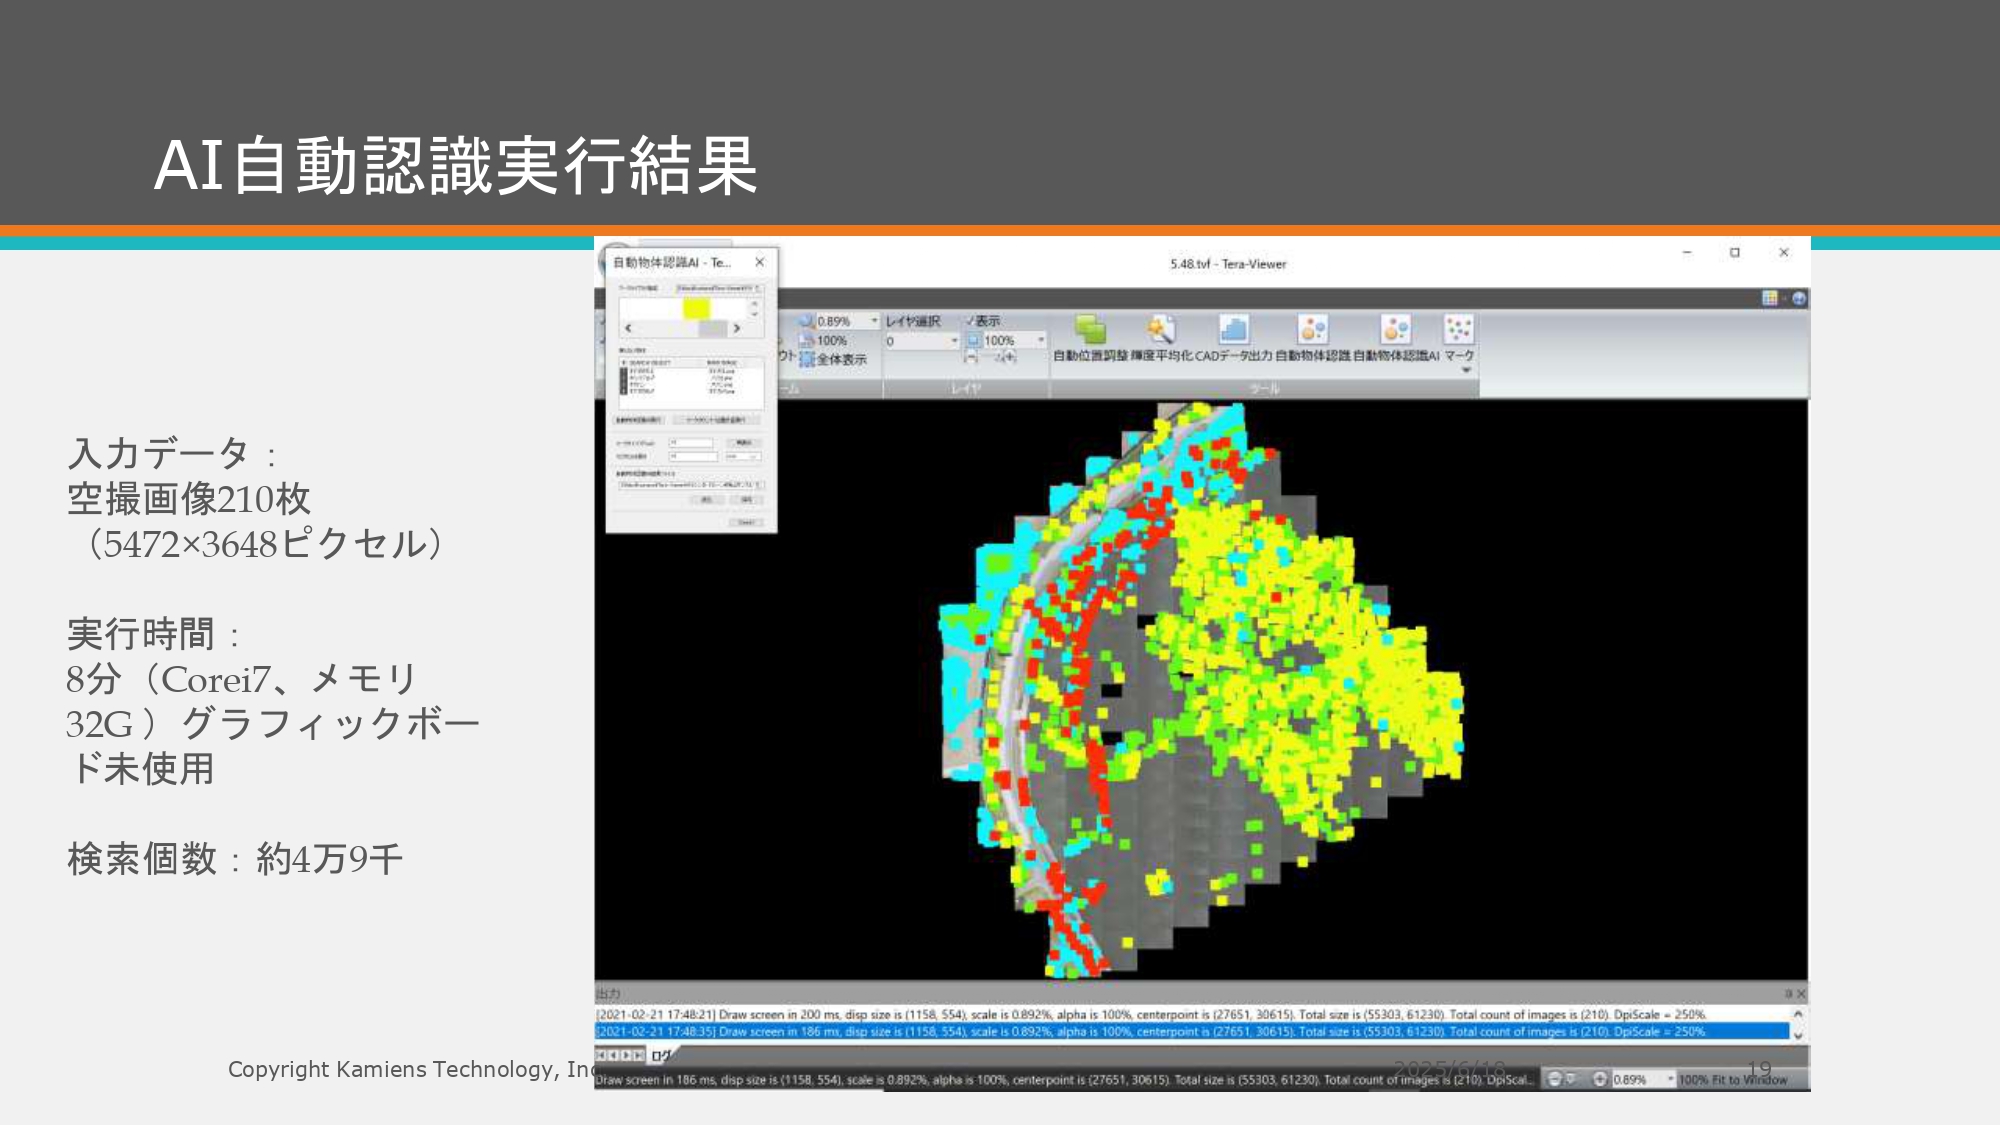Open the CADデータ出力 tool
The image size is (2000, 1125).
point(1233,331)
